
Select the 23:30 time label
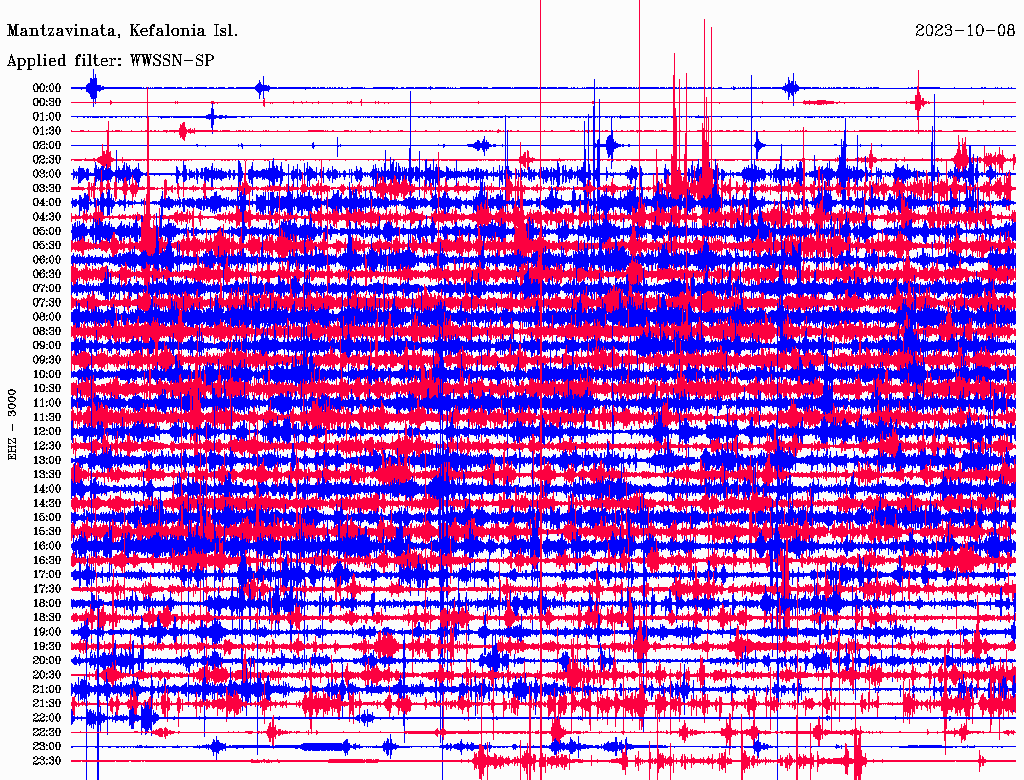(x=47, y=761)
